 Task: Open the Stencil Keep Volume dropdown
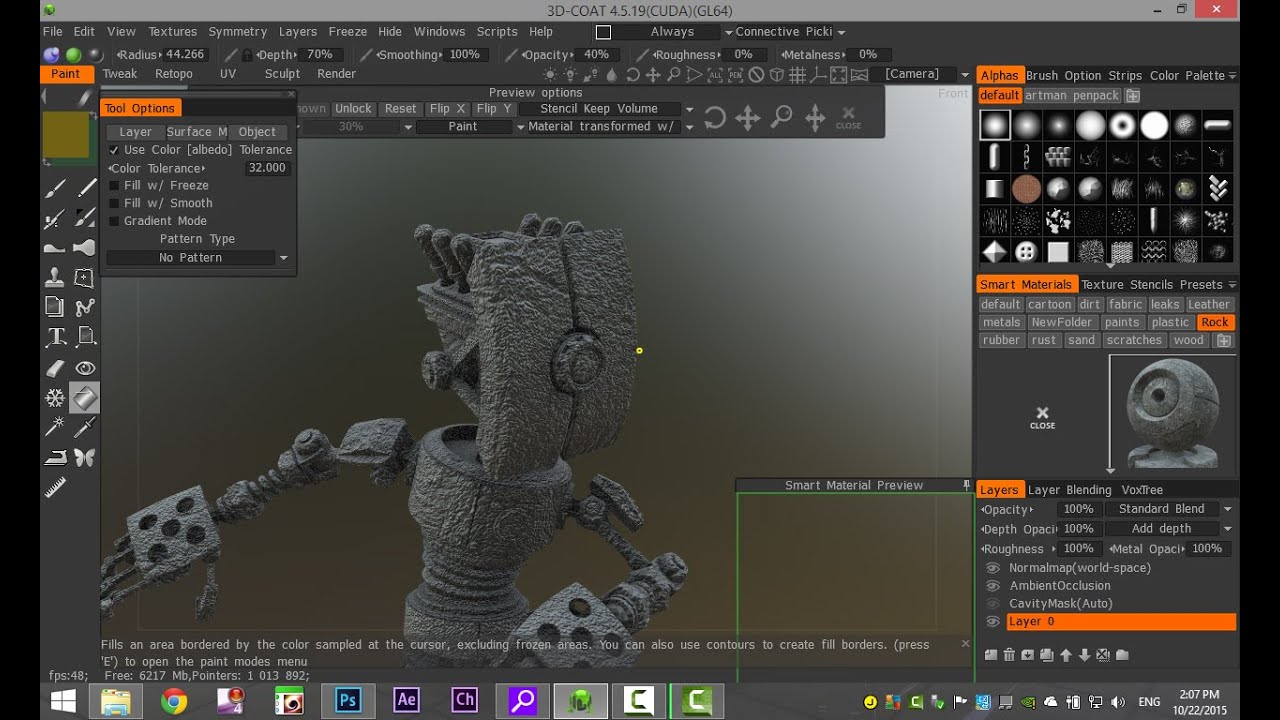pos(607,109)
